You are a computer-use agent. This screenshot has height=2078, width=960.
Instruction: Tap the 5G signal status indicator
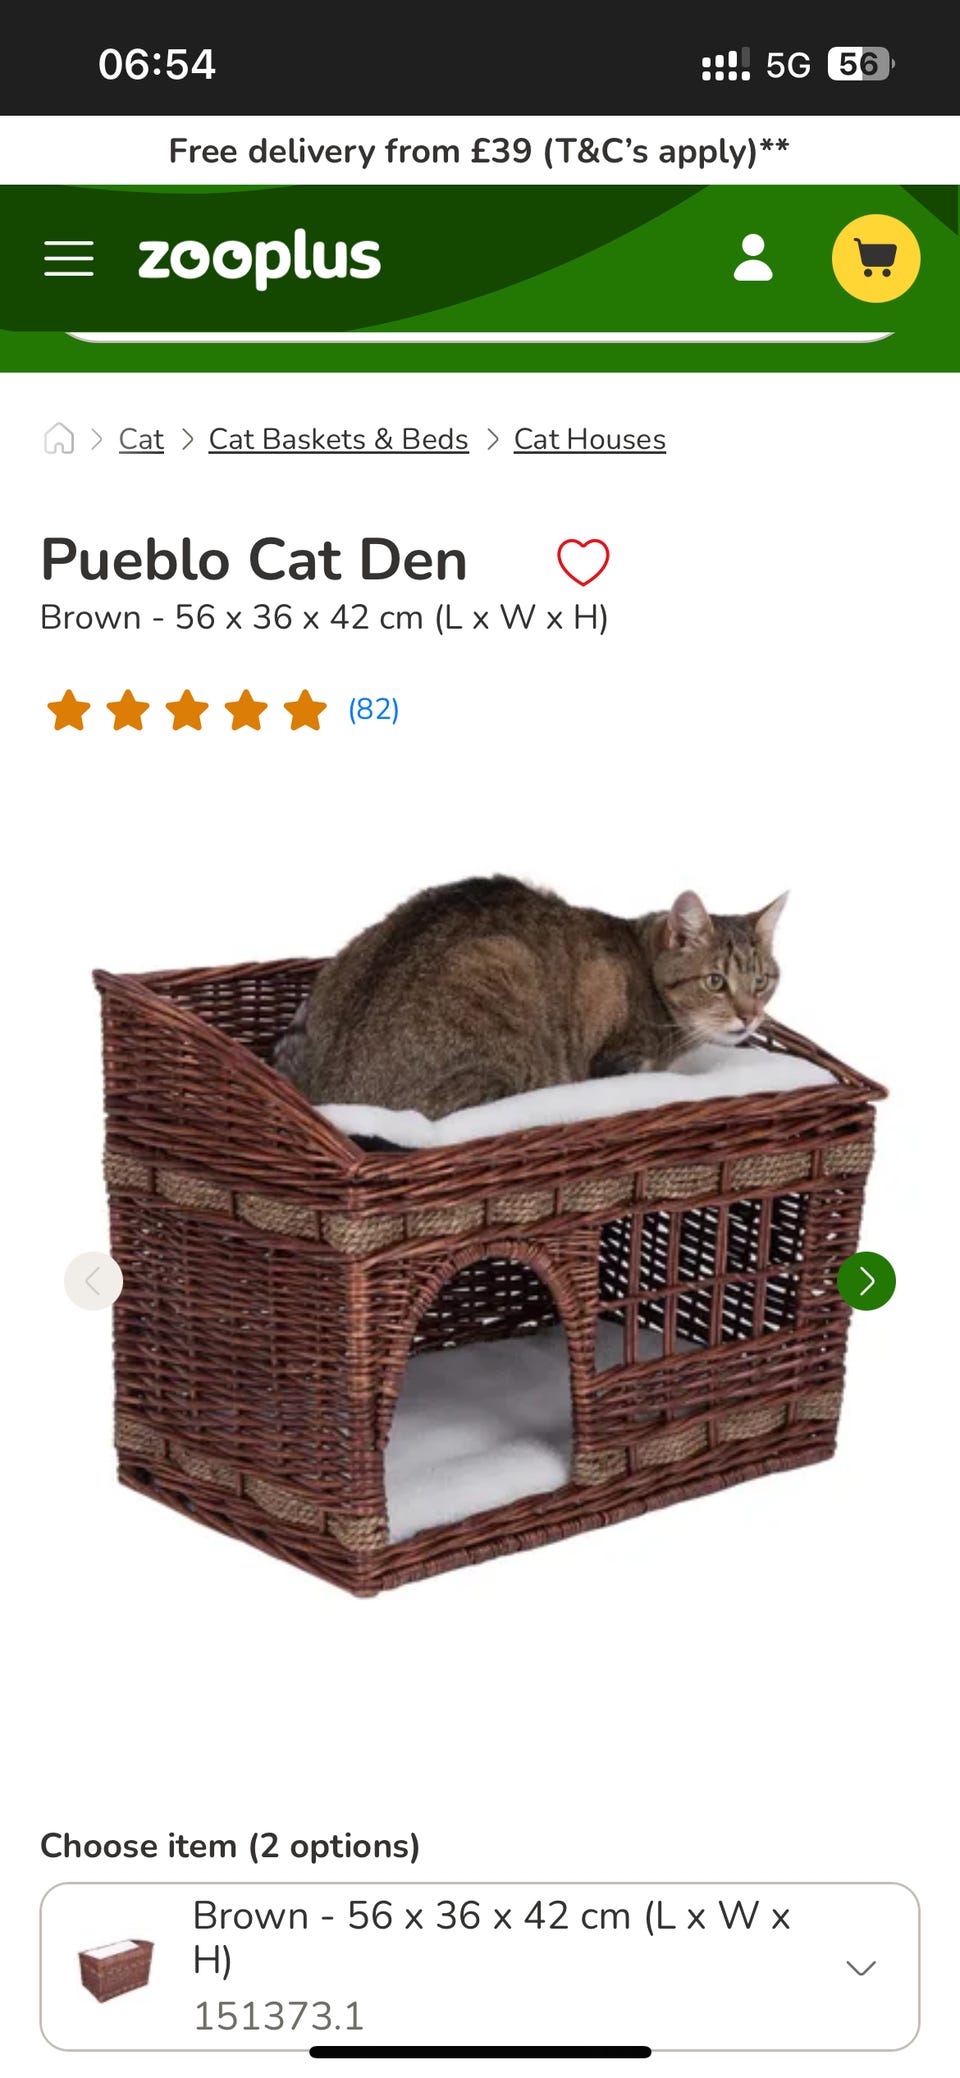[x=788, y=65]
